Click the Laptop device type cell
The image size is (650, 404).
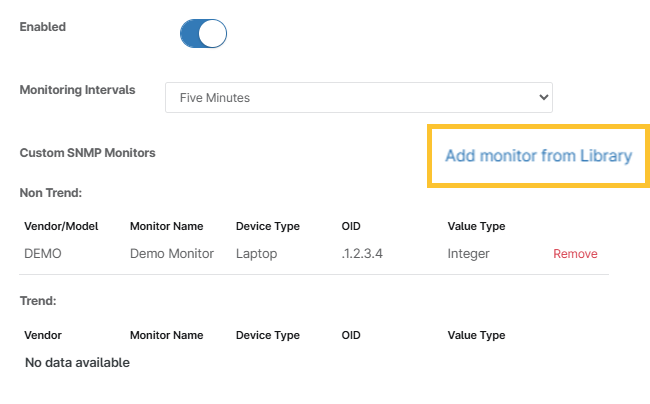(x=258, y=254)
